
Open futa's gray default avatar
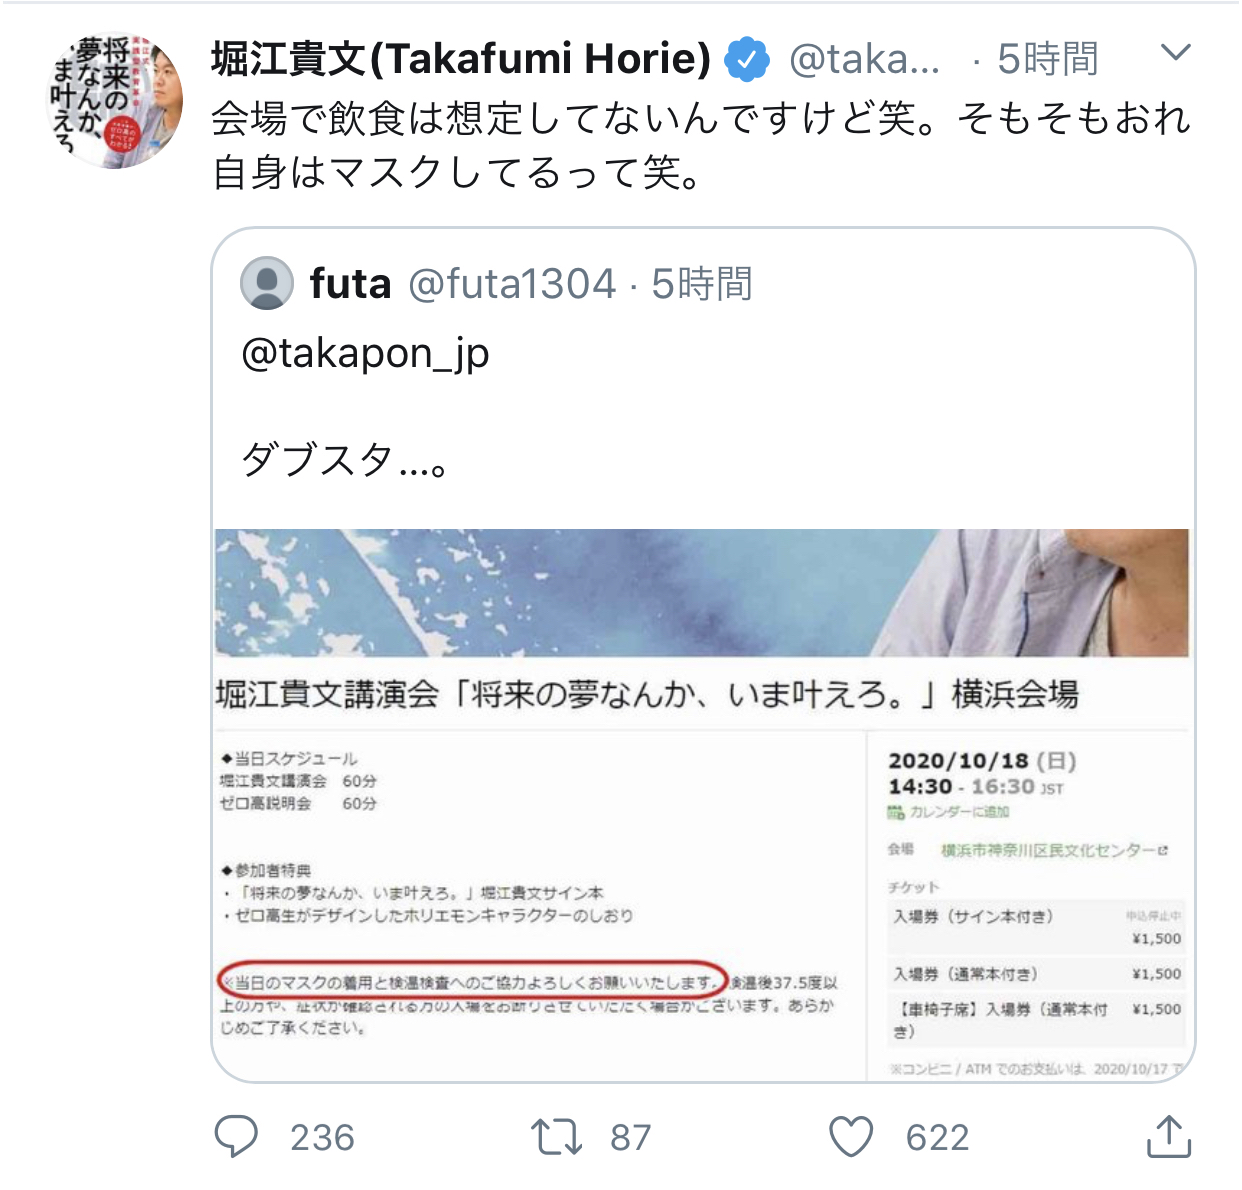267,283
